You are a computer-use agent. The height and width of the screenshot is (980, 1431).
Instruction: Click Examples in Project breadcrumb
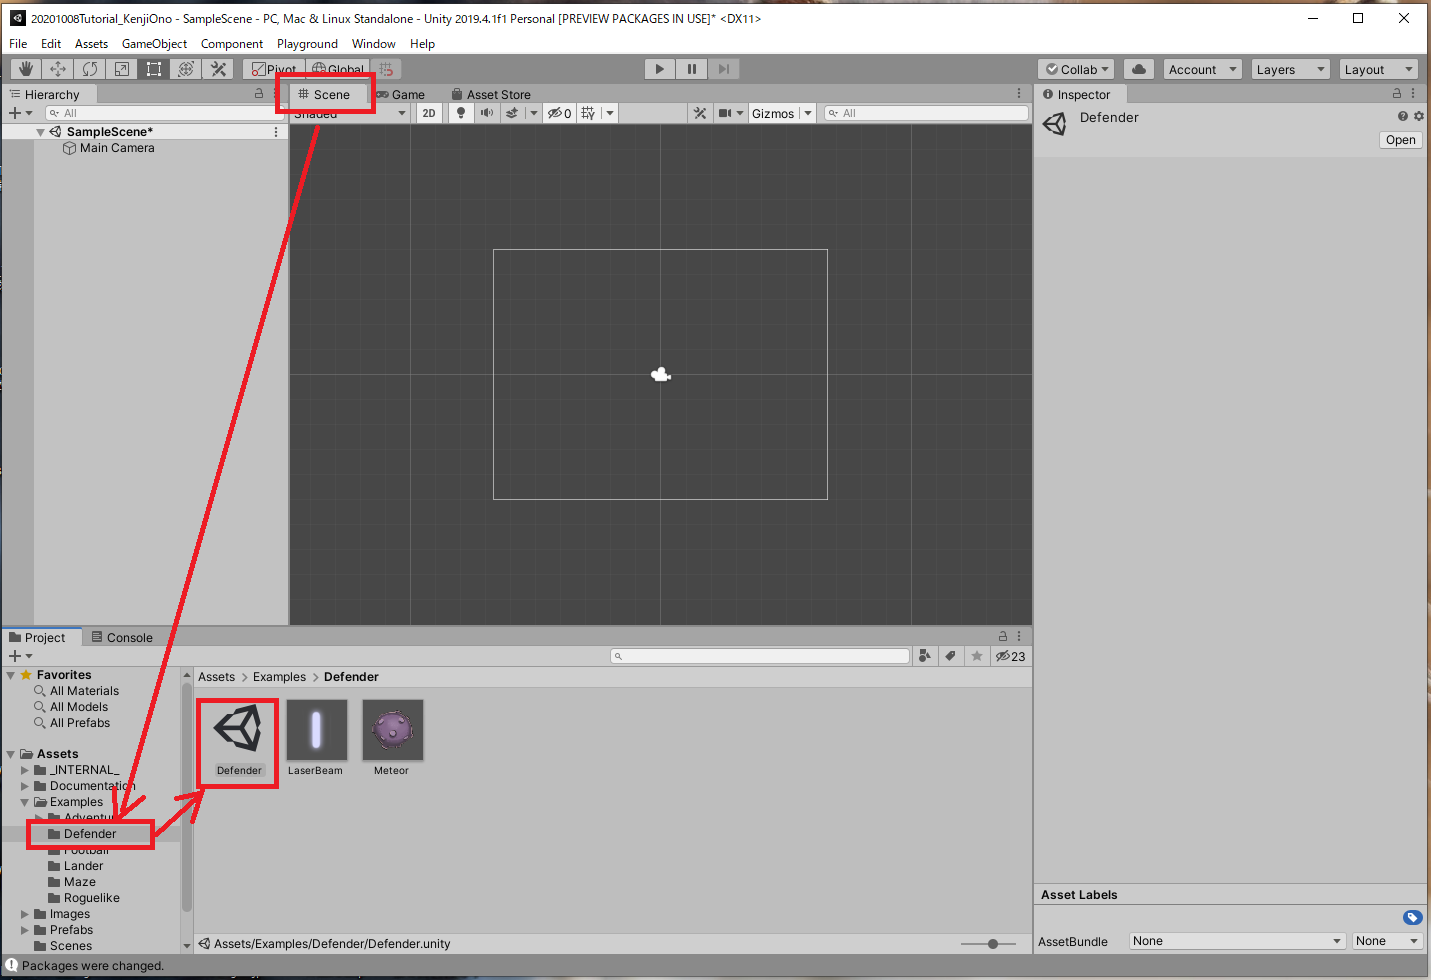point(279,677)
